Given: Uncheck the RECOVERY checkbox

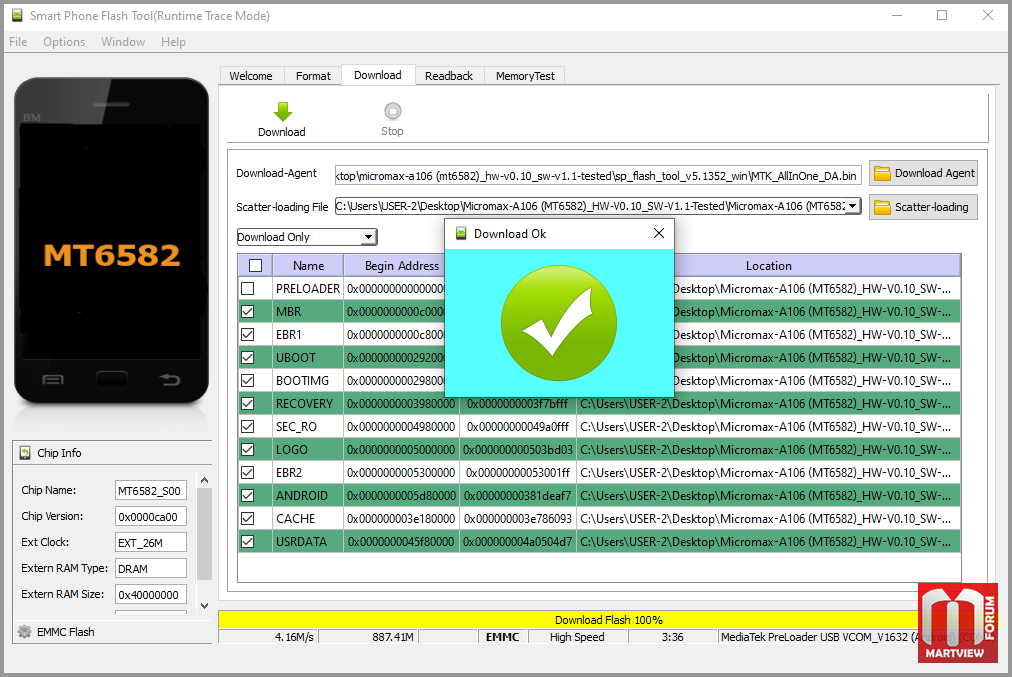Looking at the screenshot, I should (247, 403).
